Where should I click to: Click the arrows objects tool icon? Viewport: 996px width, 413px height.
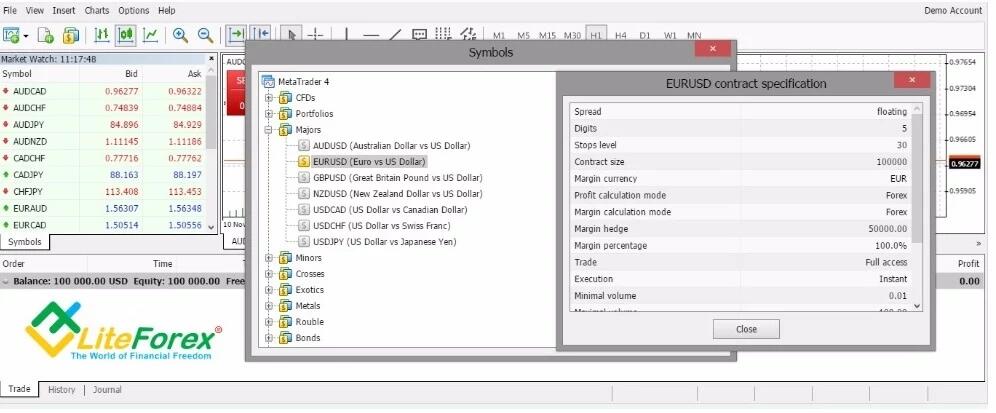468,35
